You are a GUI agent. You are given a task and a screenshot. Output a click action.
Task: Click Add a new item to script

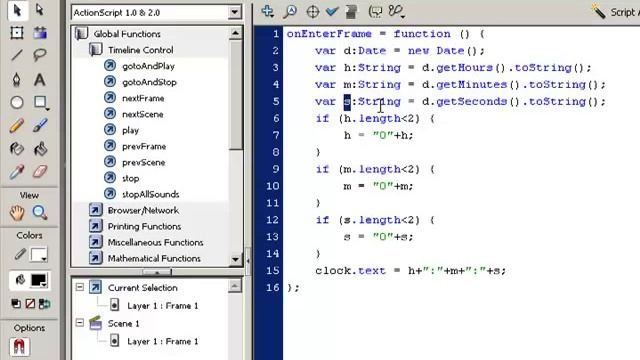(268, 11)
